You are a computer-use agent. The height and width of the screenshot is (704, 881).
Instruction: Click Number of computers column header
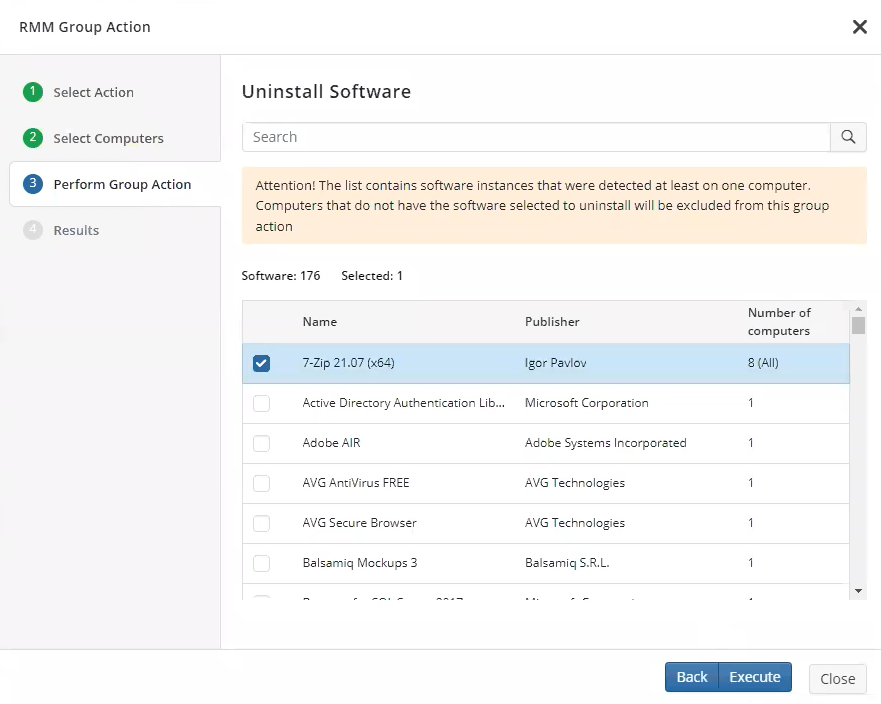click(779, 322)
